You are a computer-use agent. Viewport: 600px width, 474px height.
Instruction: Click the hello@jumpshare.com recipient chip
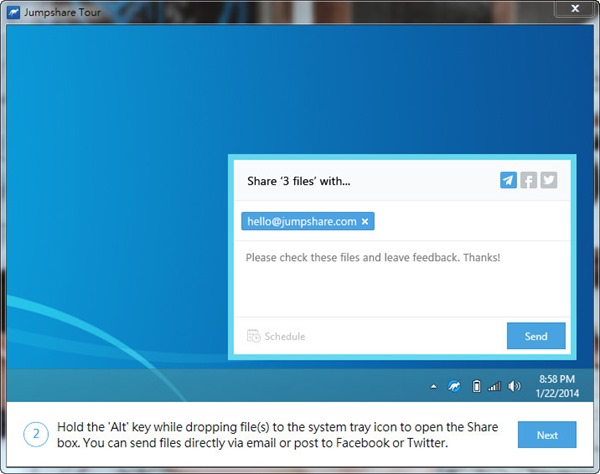308,221
